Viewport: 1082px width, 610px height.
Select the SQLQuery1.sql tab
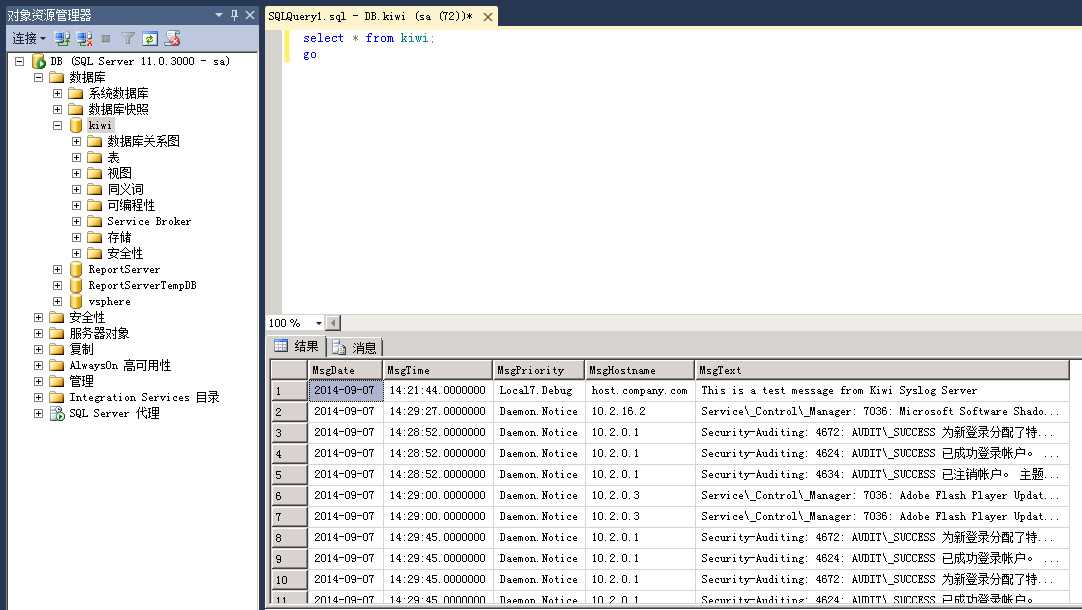click(371, 17)
